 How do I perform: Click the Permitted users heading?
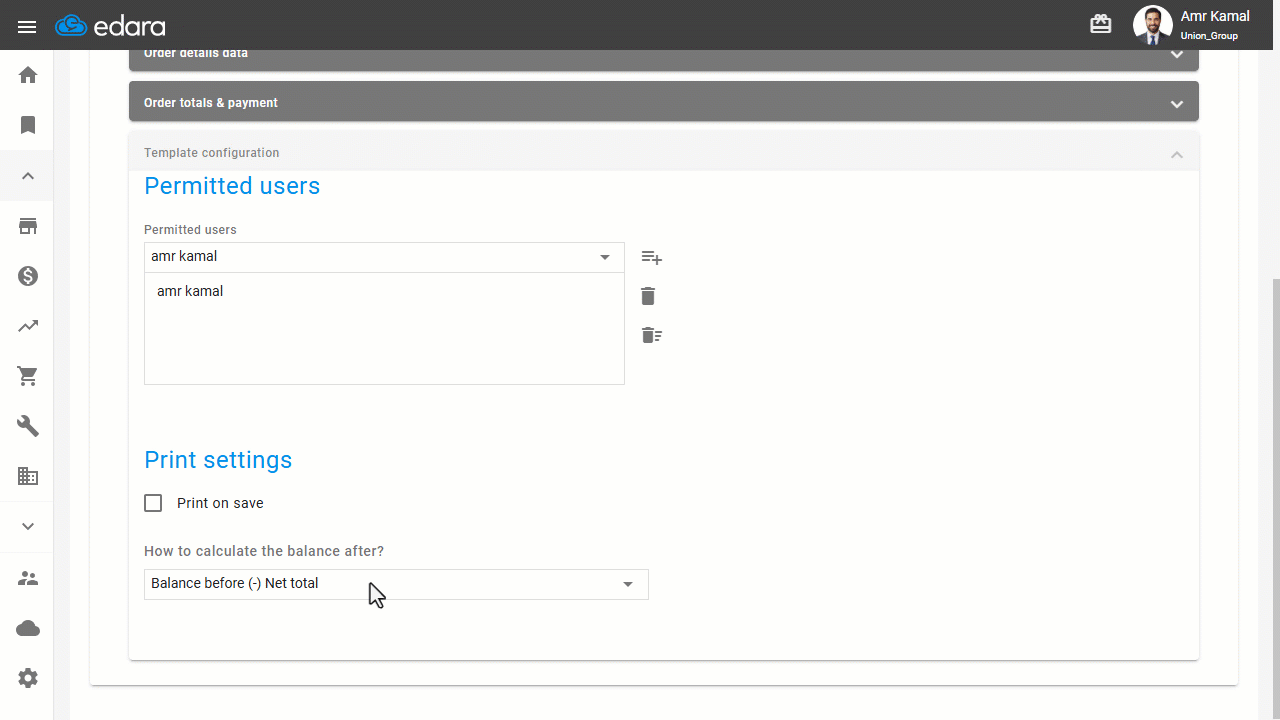(x=232, y=186)
